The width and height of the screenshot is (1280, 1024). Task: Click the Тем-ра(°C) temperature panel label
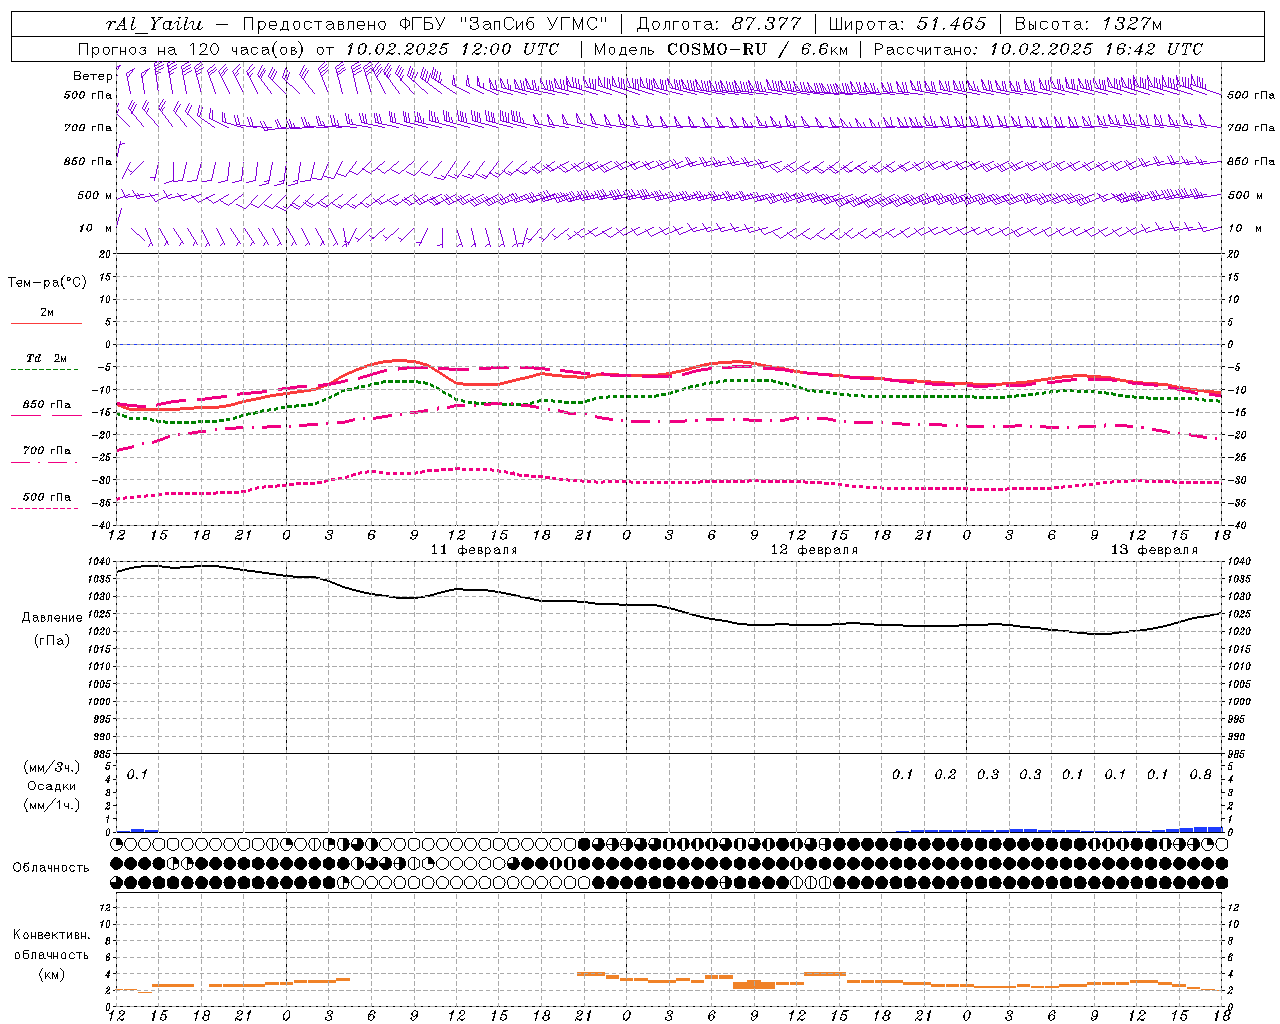[47, 283]
